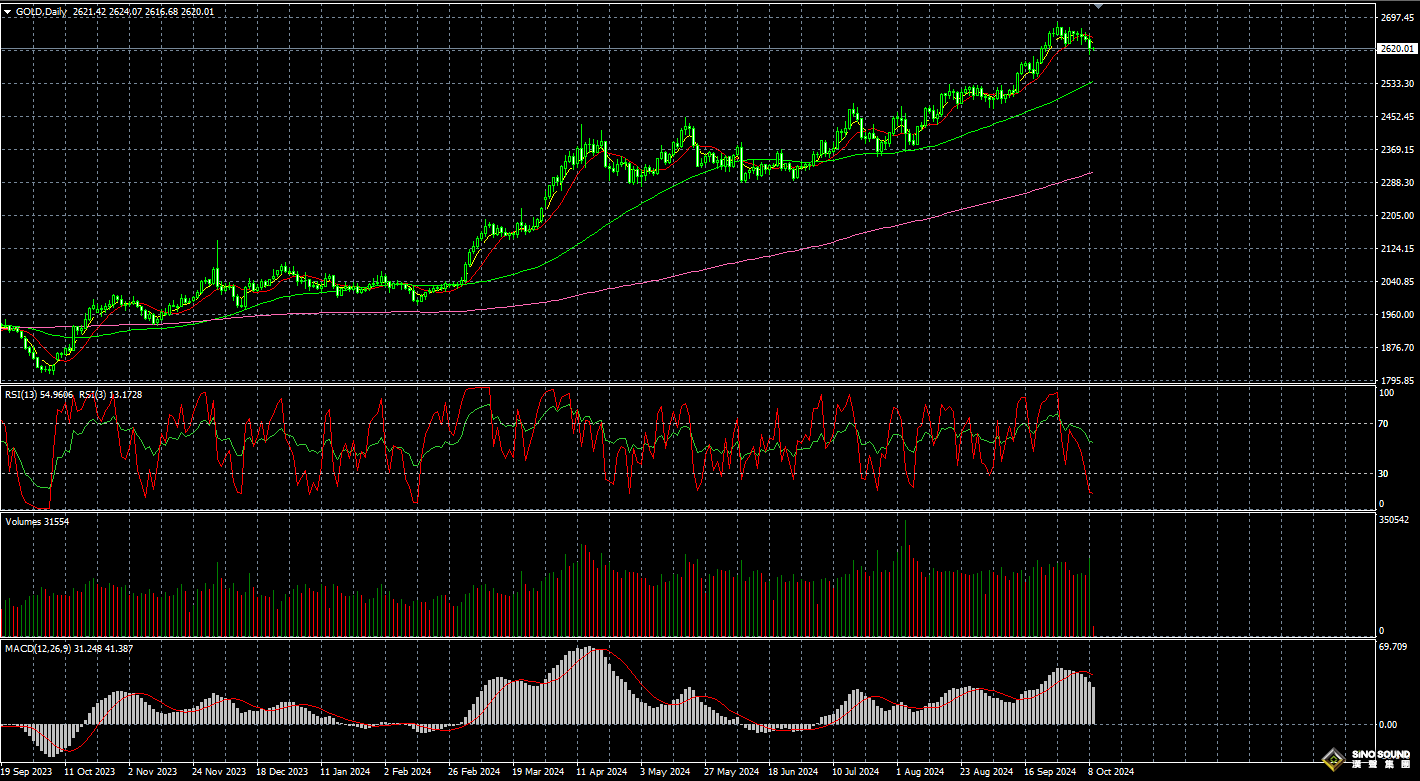Click the current price label 2620.01
Viewport: 1420px width, 781px height.
tap(1396, 48)
